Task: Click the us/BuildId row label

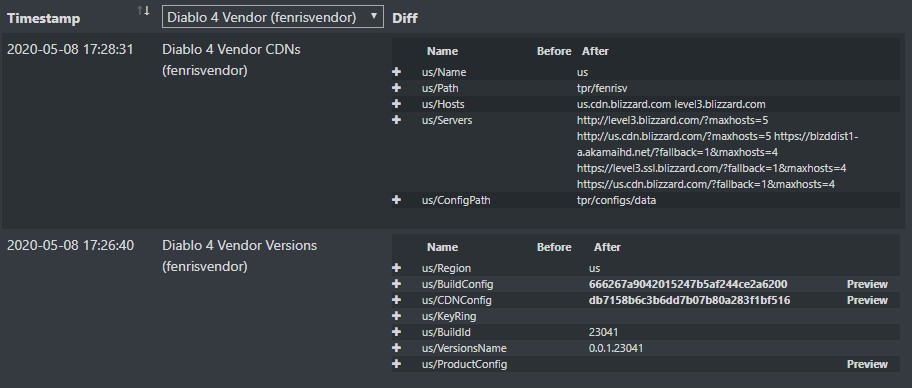Action: [446, 332]
